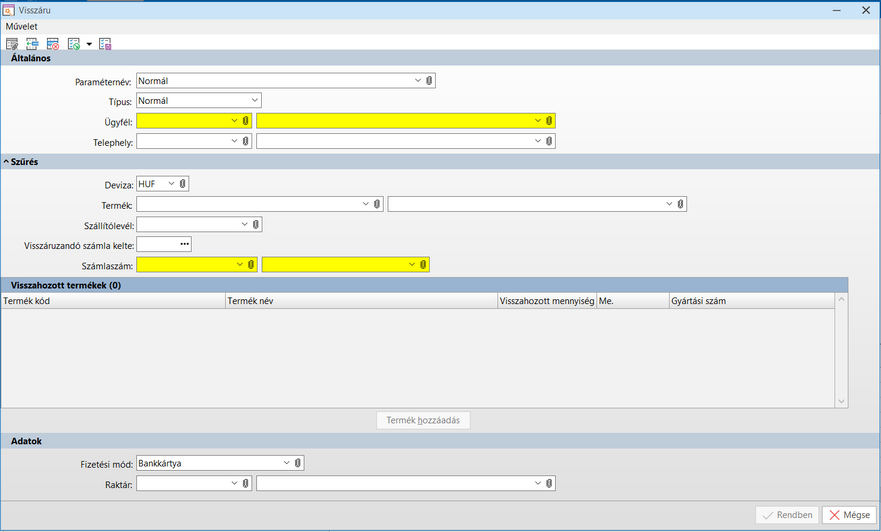The width and height of the screenshot is (881, 532).
Task: Click the Termék hozzáadás button
Action: [x=423, y=420]
